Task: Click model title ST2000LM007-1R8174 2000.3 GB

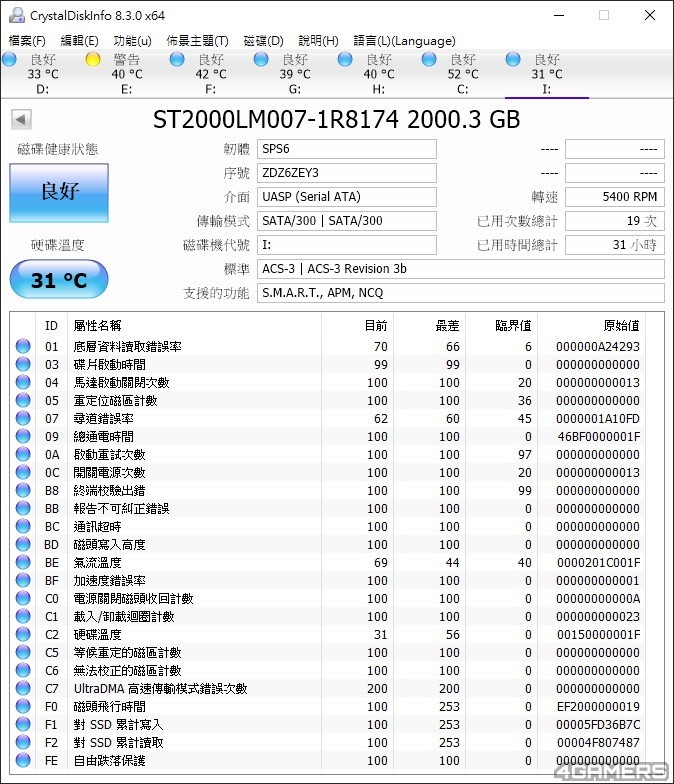Action: (x=336, y=120)
